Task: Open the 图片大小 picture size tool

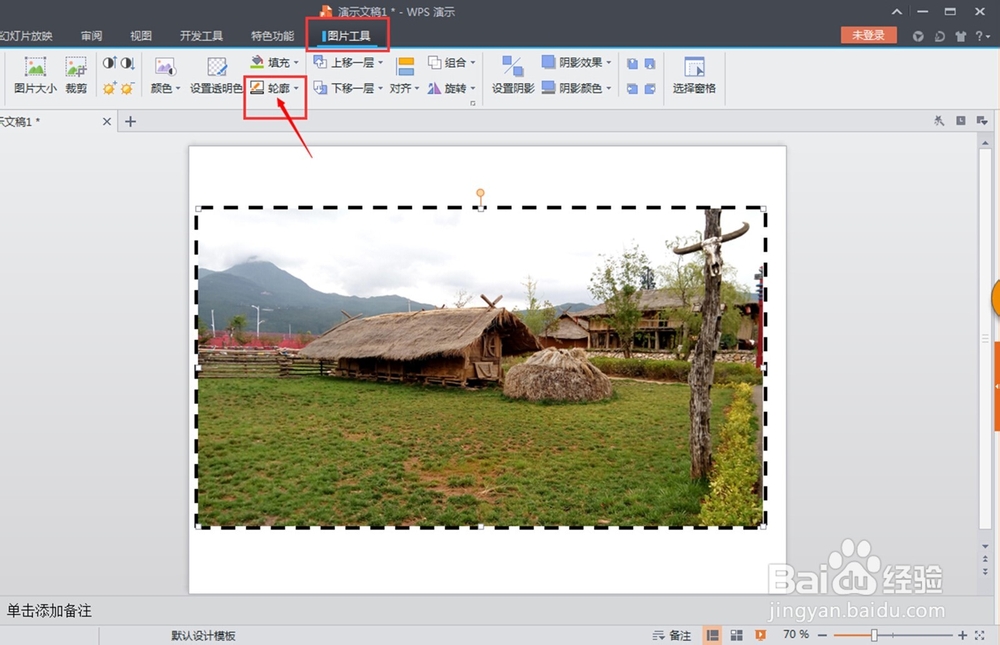Action: click(35, 75)
